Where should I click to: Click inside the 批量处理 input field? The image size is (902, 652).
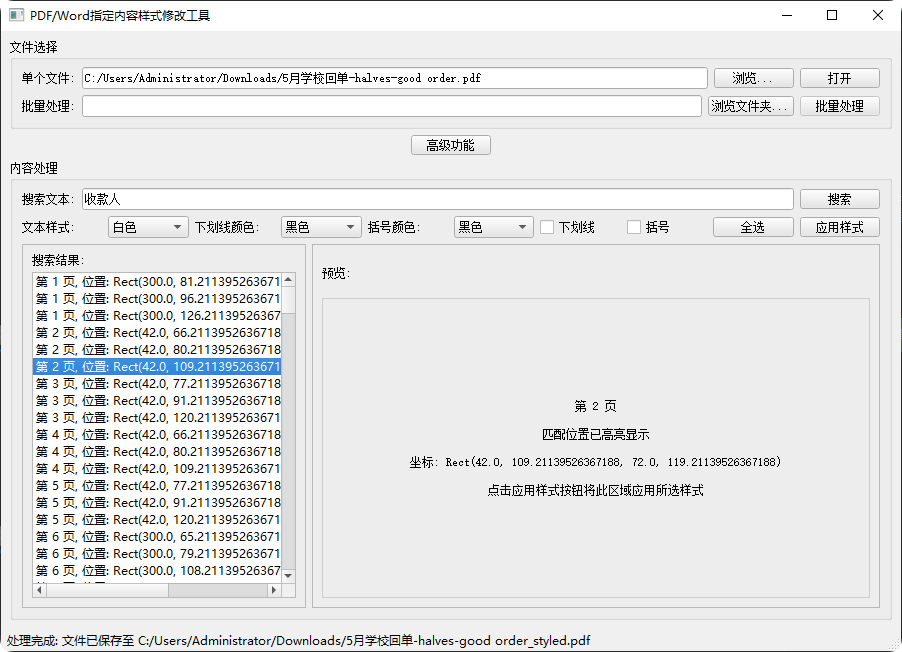[x=390, y=105]
